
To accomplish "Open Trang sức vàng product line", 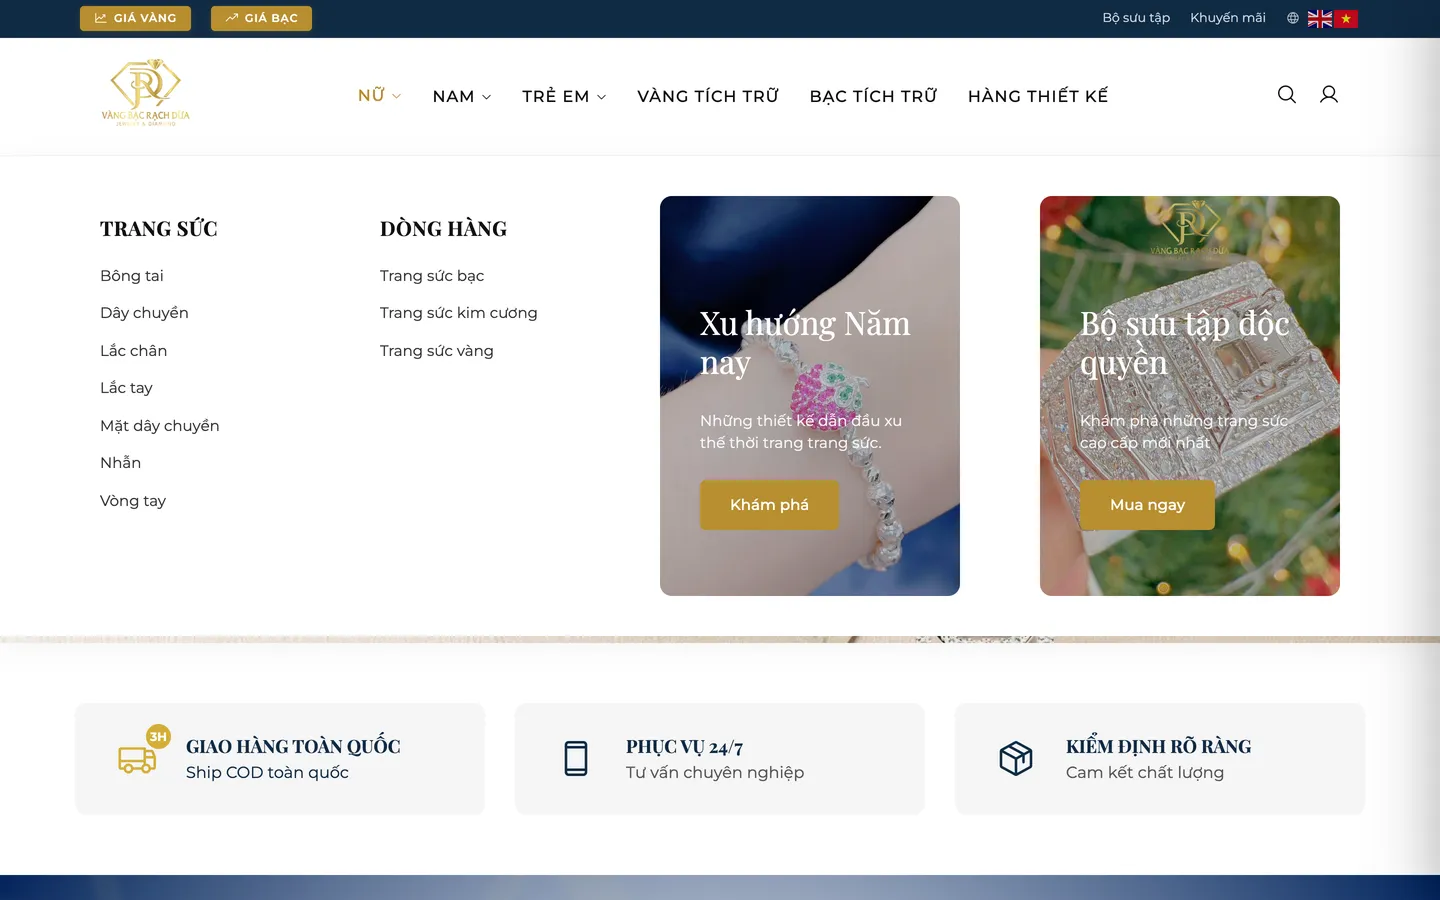I will (437, 351).
